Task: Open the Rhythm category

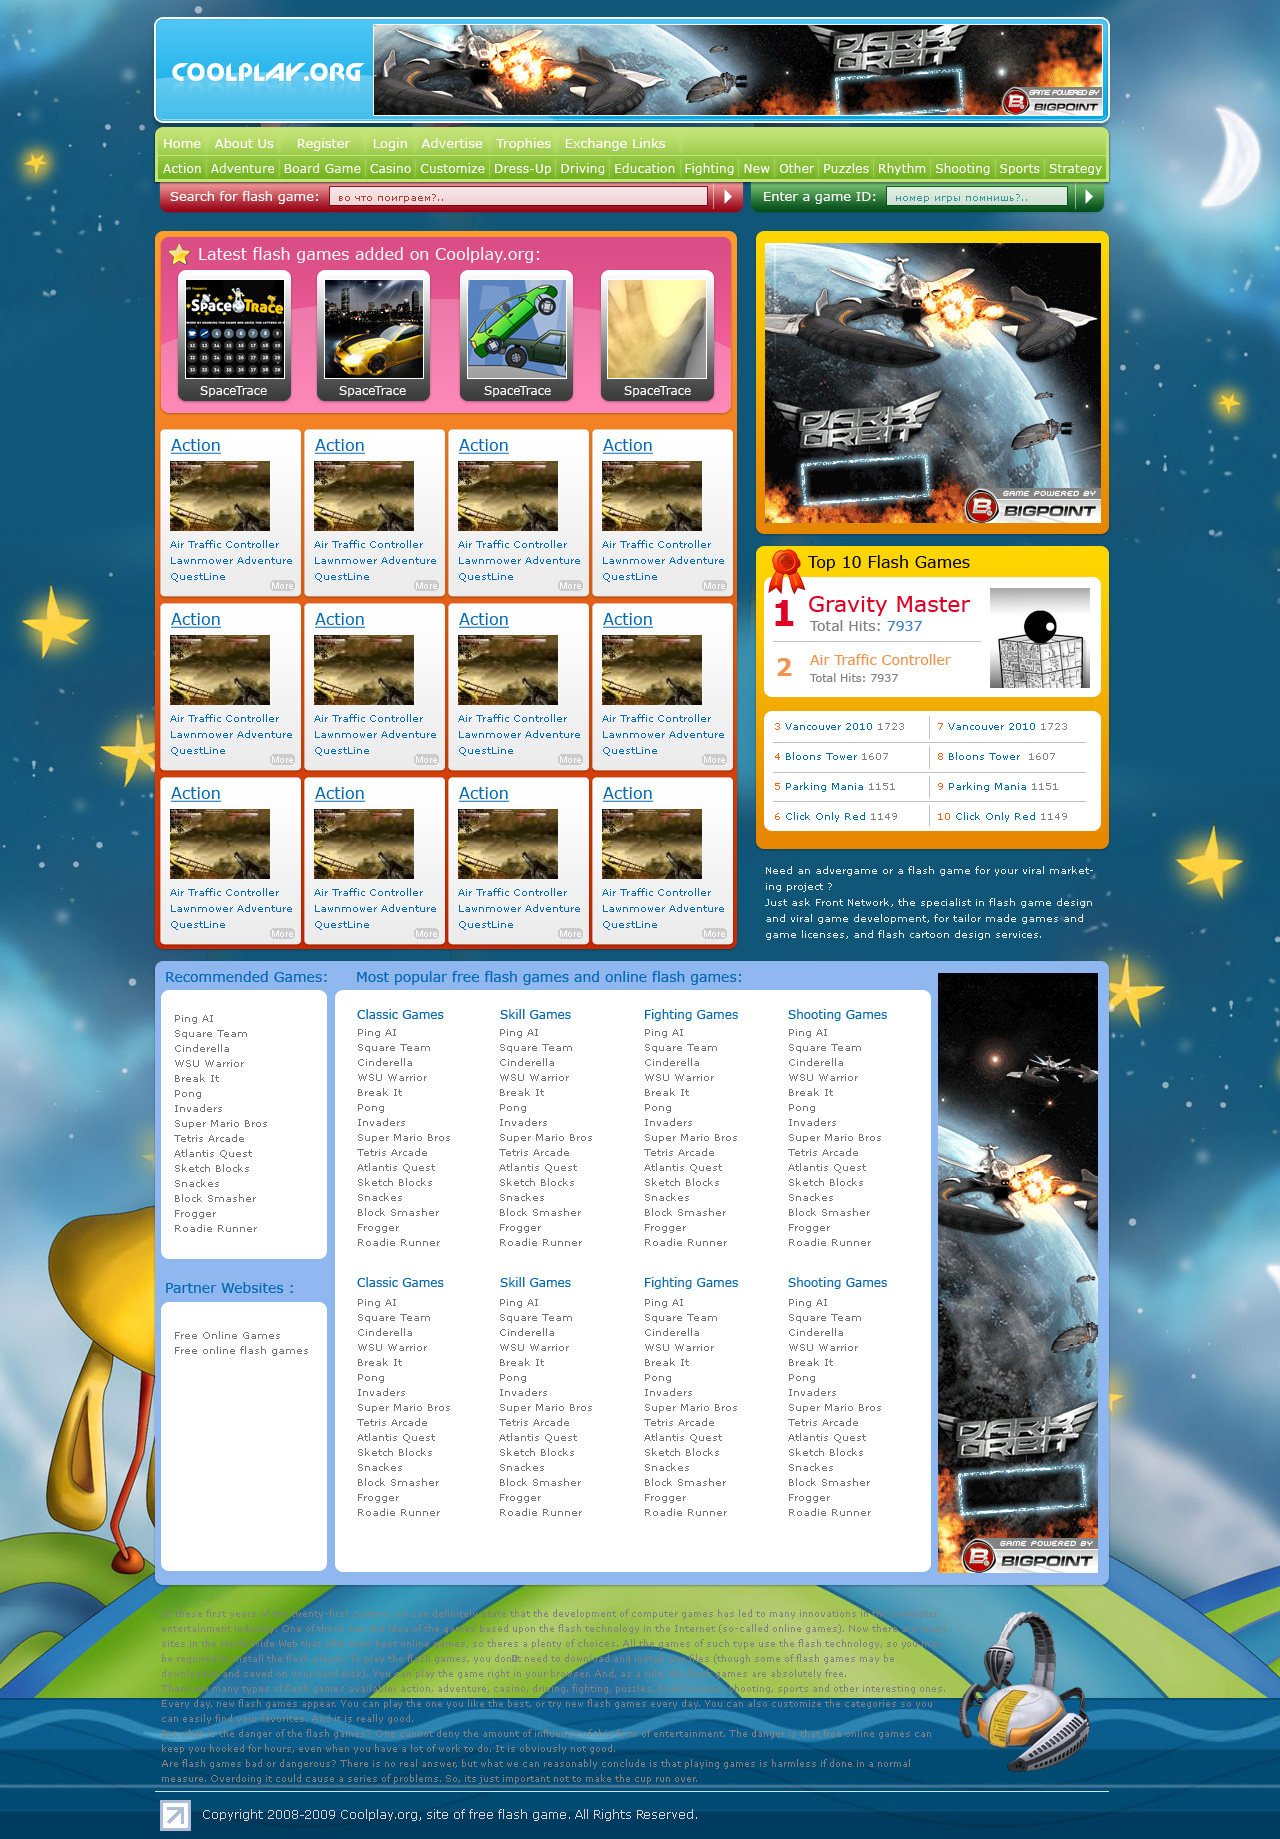Action: pos(902,169)
